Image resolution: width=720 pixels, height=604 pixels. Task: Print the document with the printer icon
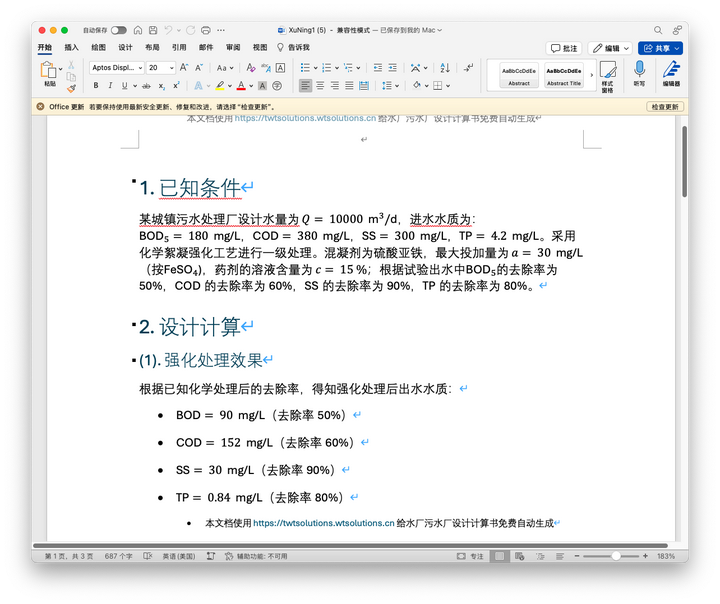pyautogui.click(x=206, y=30)
